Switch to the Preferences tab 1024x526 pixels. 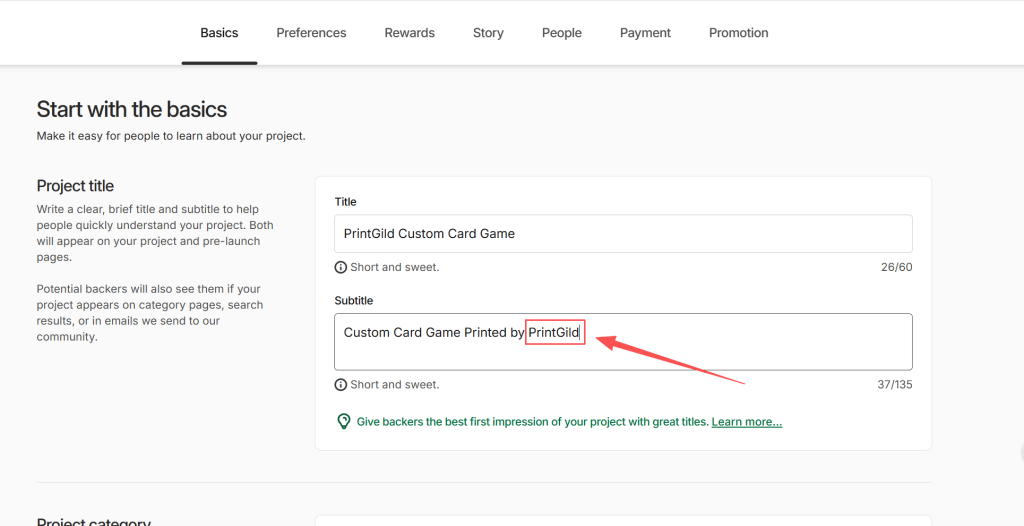click(x=312, y=33)
